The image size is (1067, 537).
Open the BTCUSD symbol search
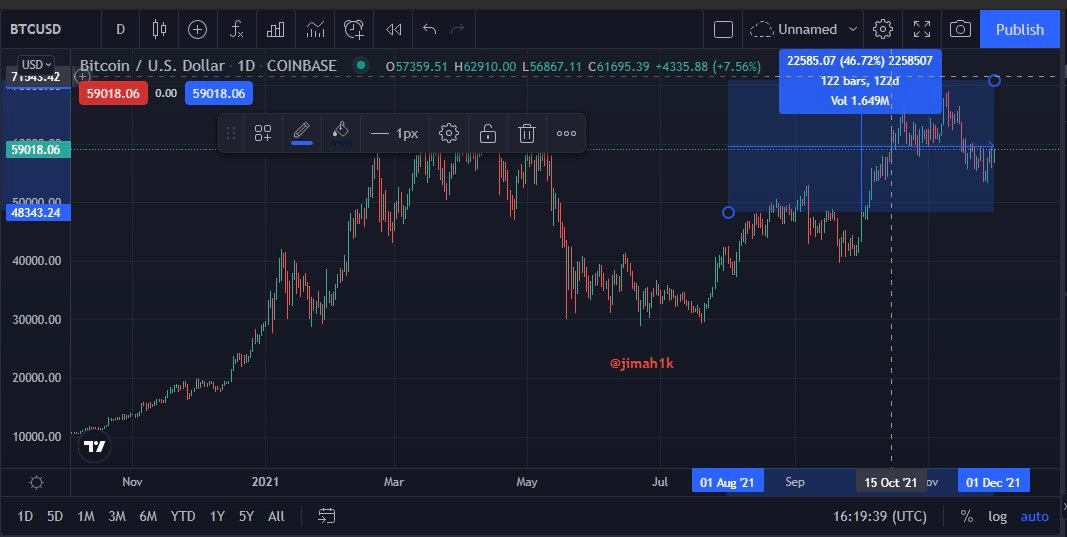click(35, 29)
